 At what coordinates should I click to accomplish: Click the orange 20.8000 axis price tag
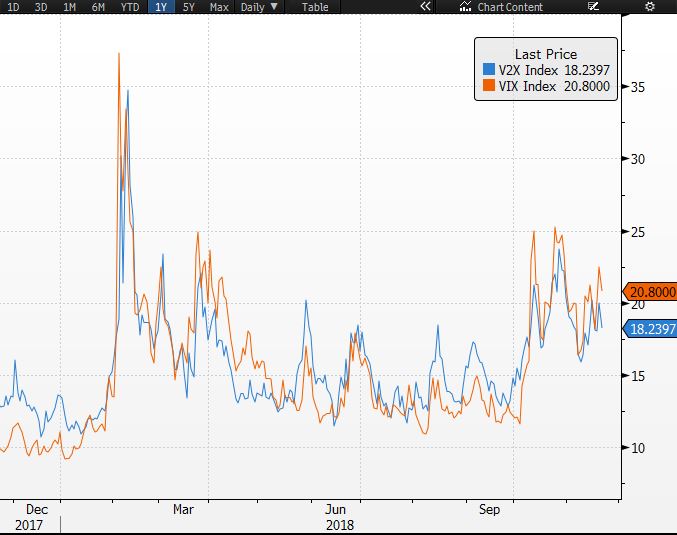click(x=649, y=292)
